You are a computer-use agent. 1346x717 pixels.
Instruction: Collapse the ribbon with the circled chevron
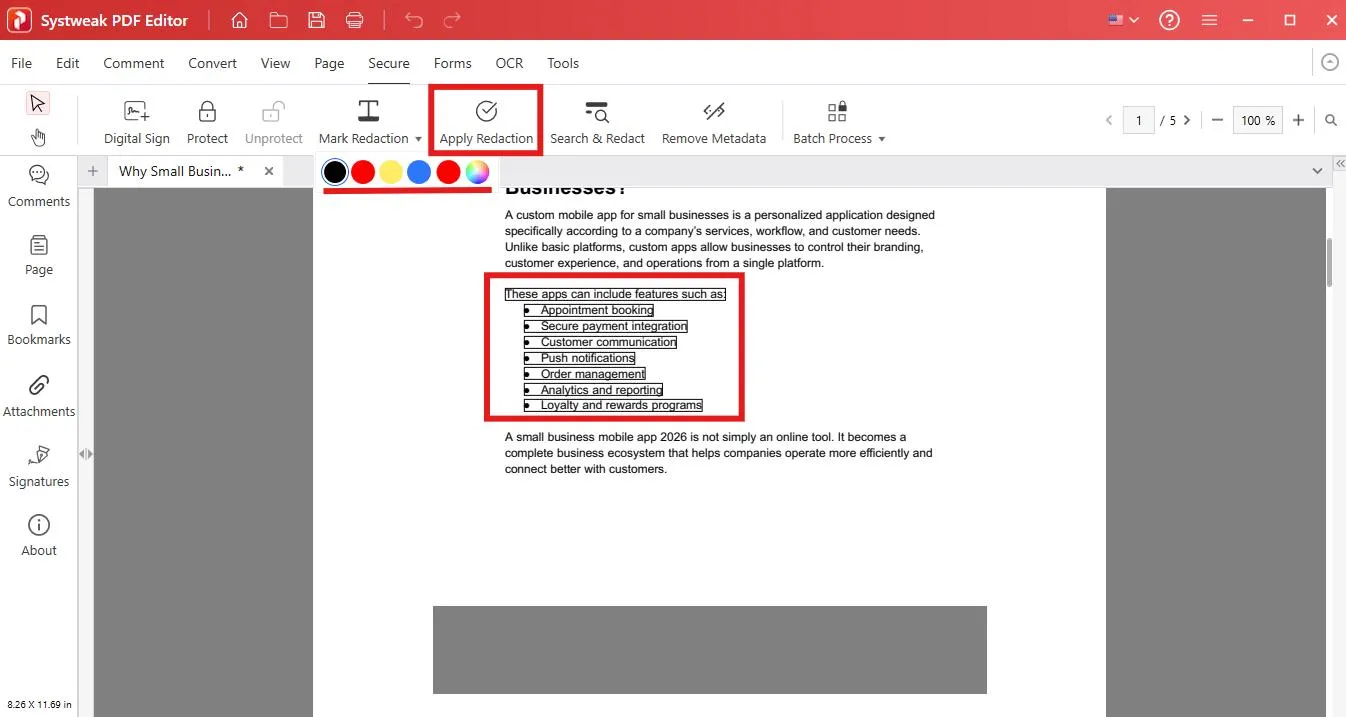coord(1329,62)
